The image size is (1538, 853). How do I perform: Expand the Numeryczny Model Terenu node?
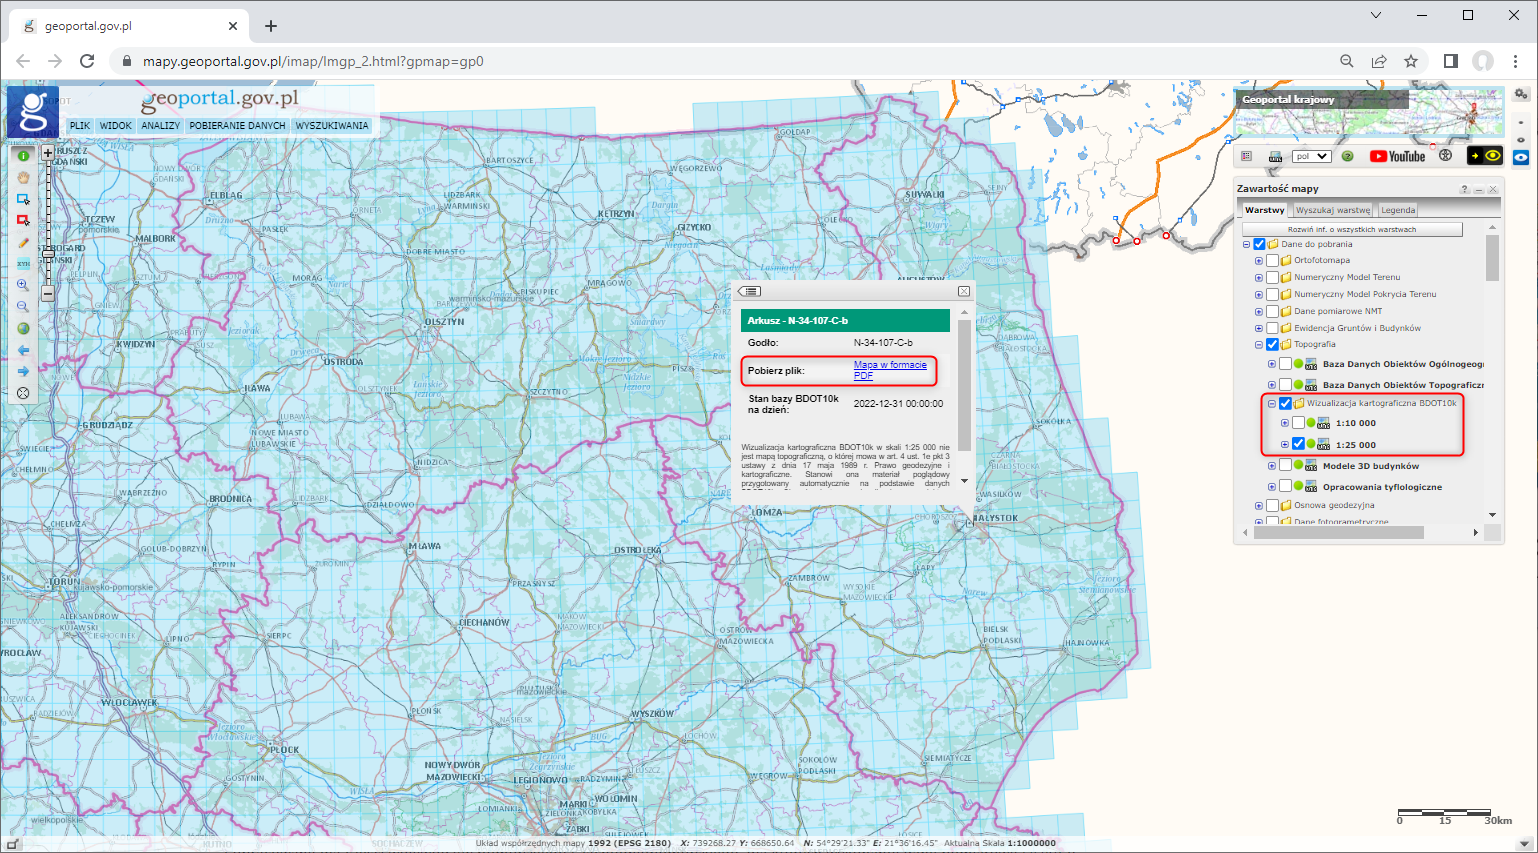1259,278
